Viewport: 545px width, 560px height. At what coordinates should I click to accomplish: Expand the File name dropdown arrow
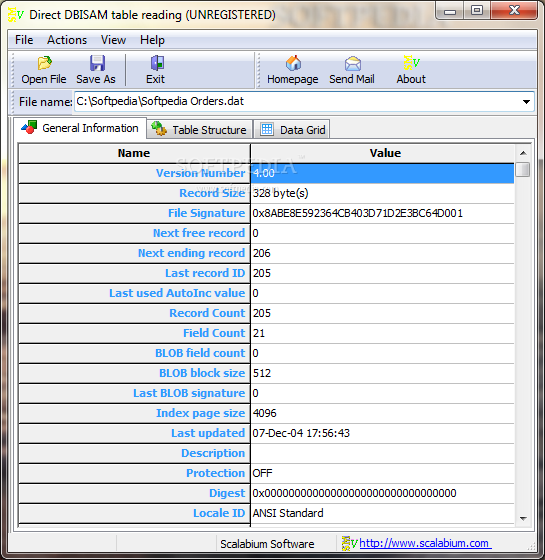click(526, 101)
